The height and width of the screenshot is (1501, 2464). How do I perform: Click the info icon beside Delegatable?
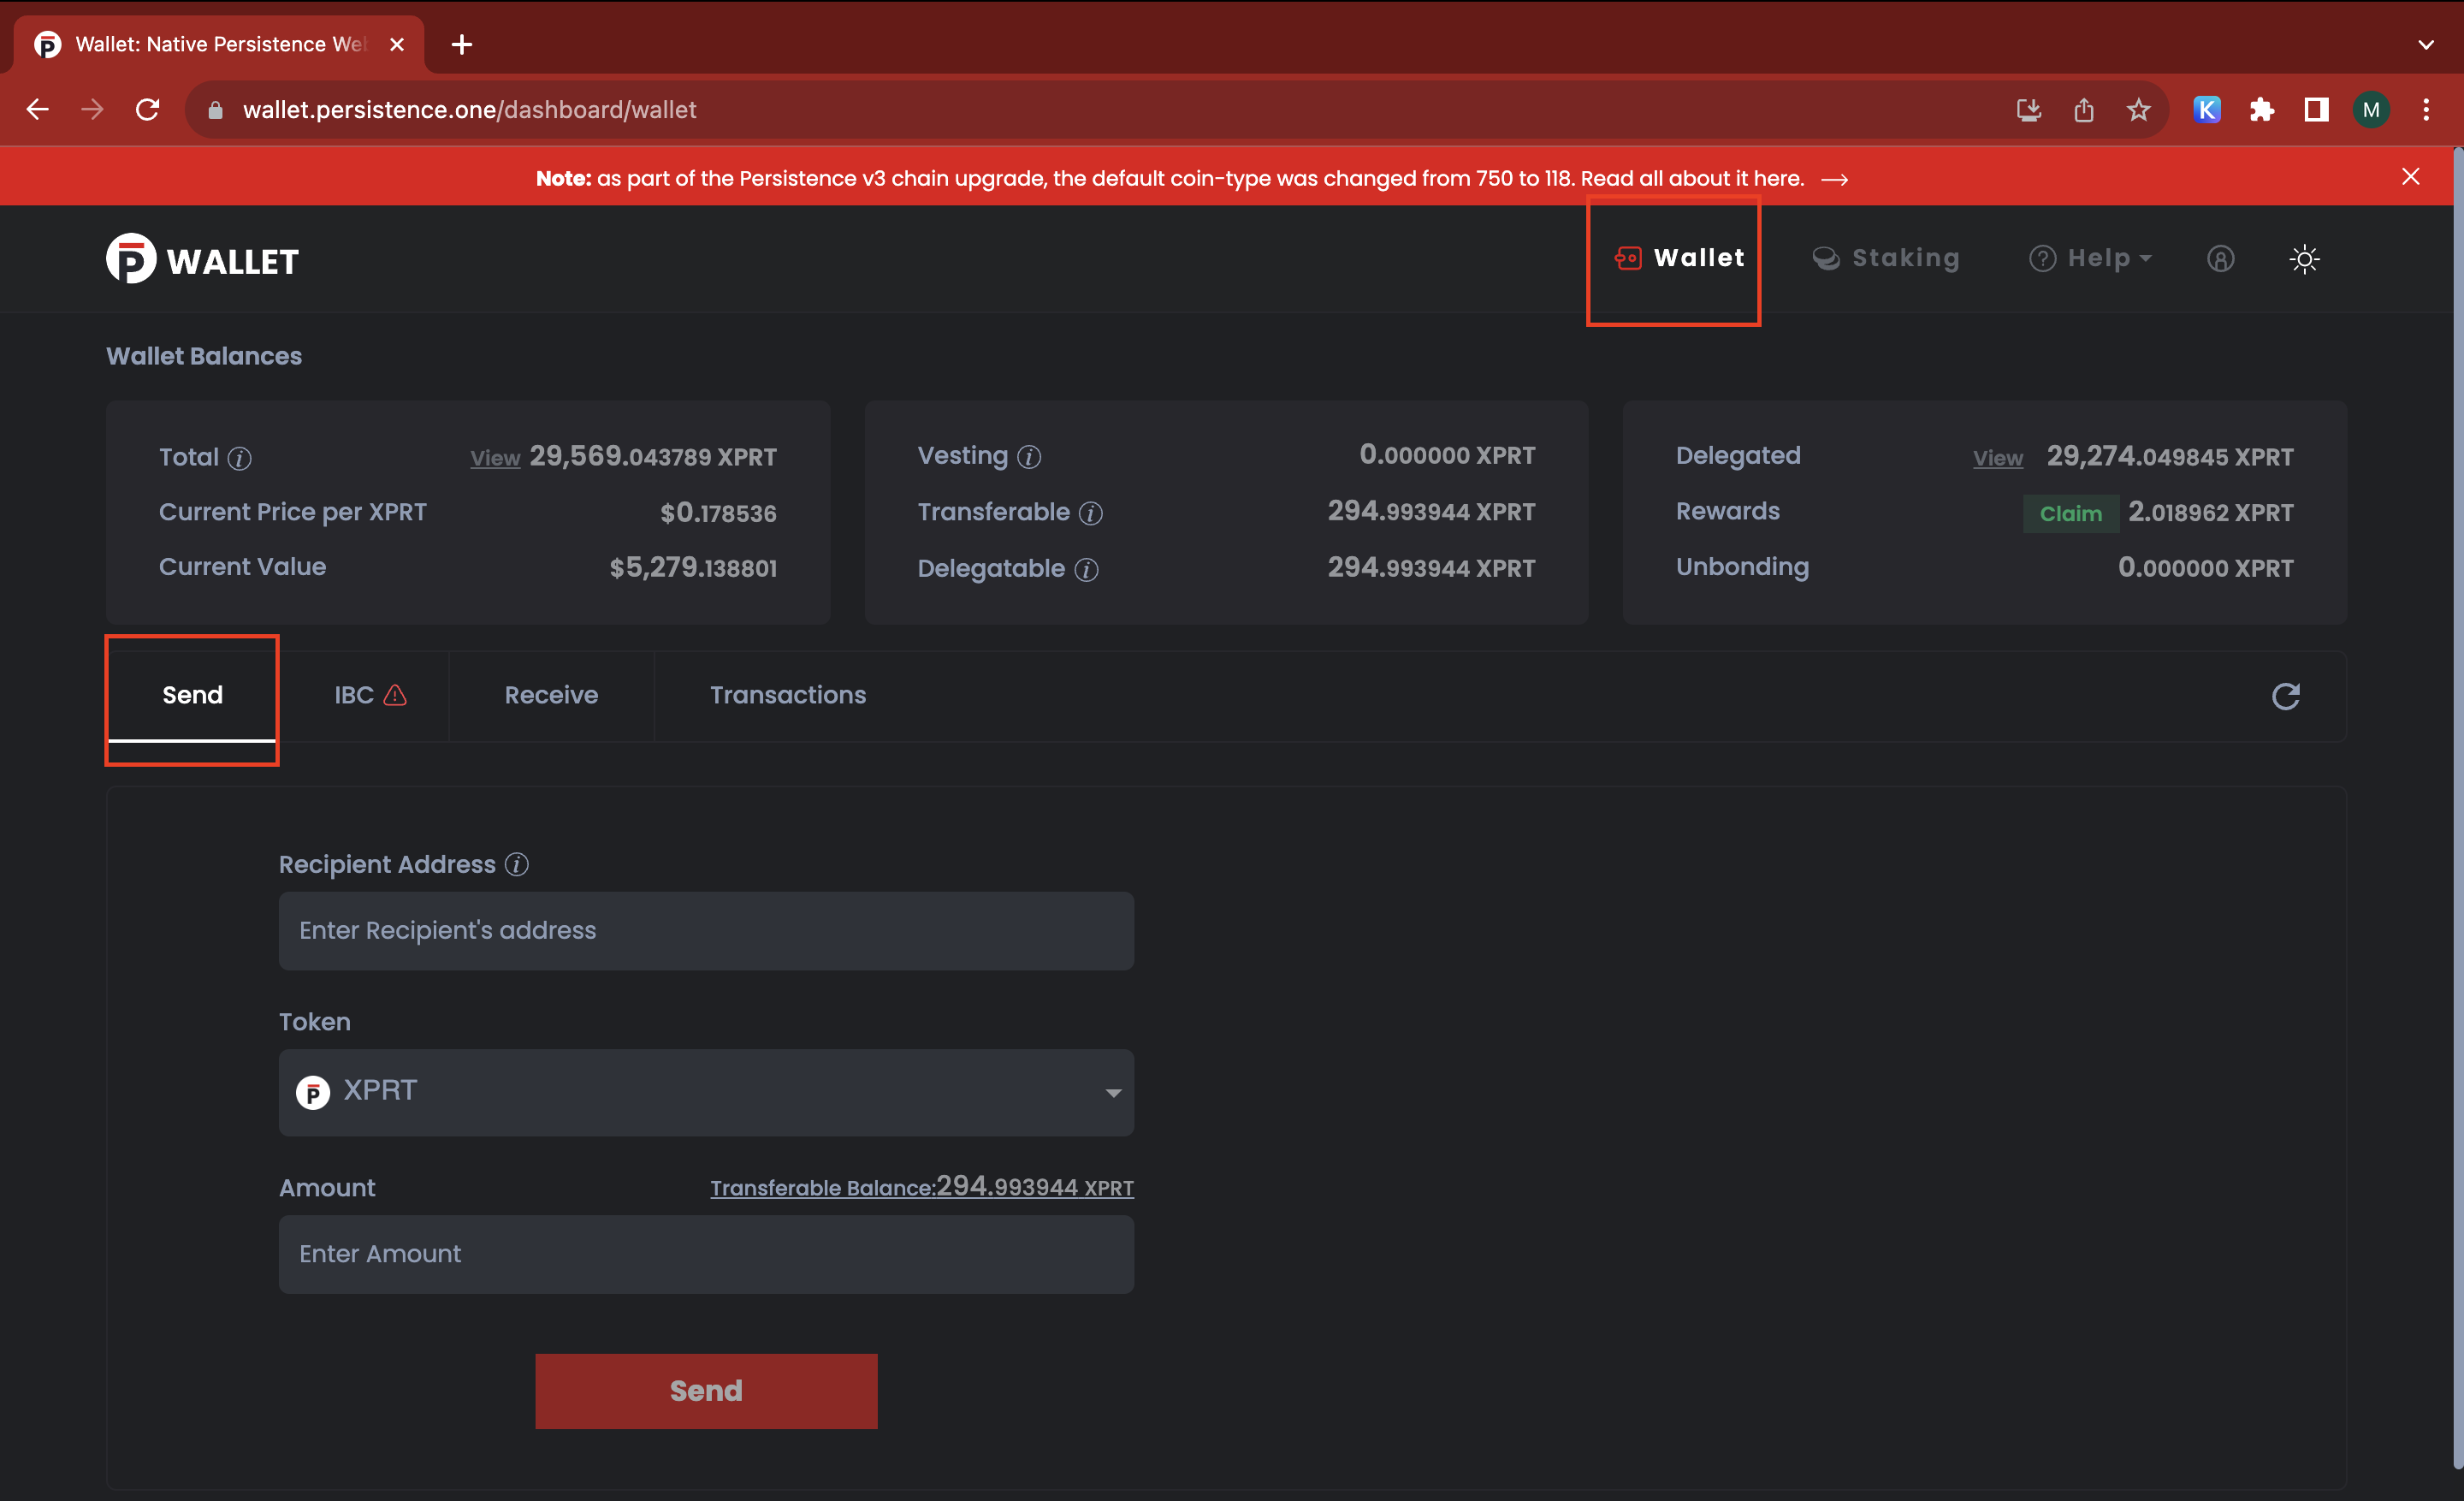(1086, 569)
